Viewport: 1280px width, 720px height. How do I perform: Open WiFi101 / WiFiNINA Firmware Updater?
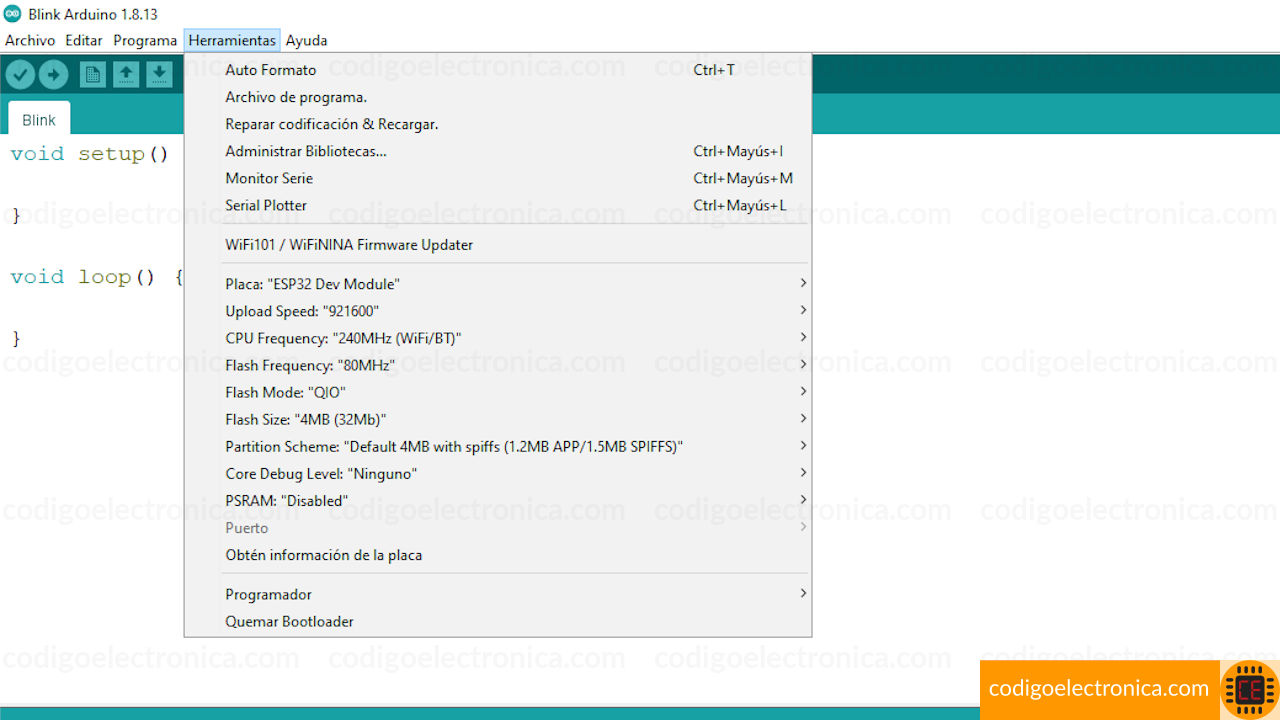[x=498, y=245]
